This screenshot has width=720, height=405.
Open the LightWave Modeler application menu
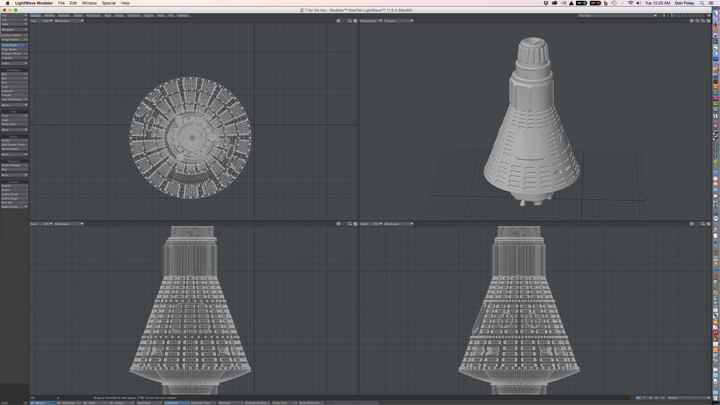click(34, 3)
